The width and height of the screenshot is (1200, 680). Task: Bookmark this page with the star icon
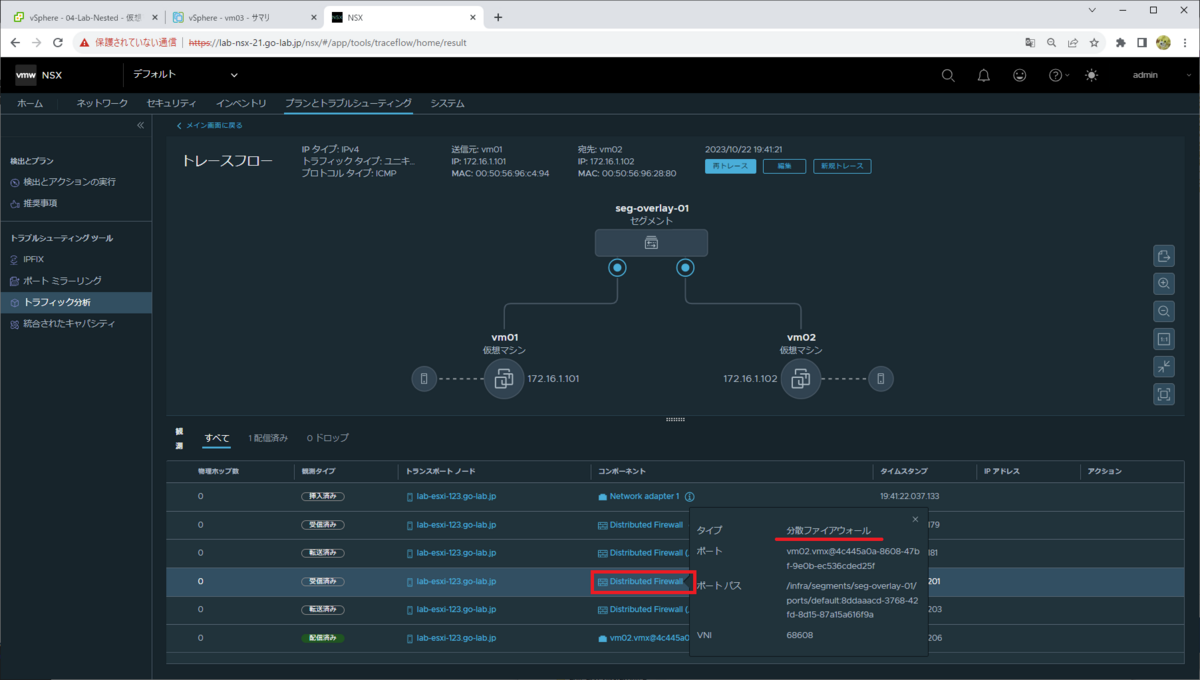1095,43
